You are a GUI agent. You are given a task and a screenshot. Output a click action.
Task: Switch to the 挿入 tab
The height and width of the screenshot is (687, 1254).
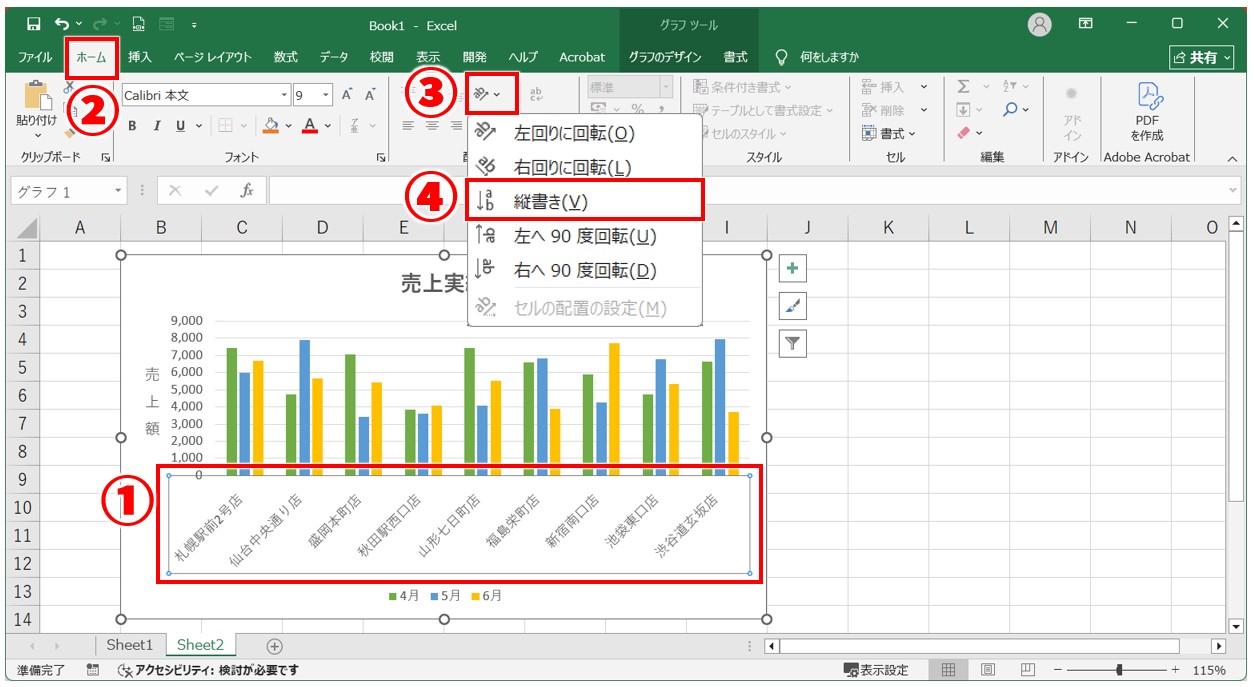(x=140, y=57)
